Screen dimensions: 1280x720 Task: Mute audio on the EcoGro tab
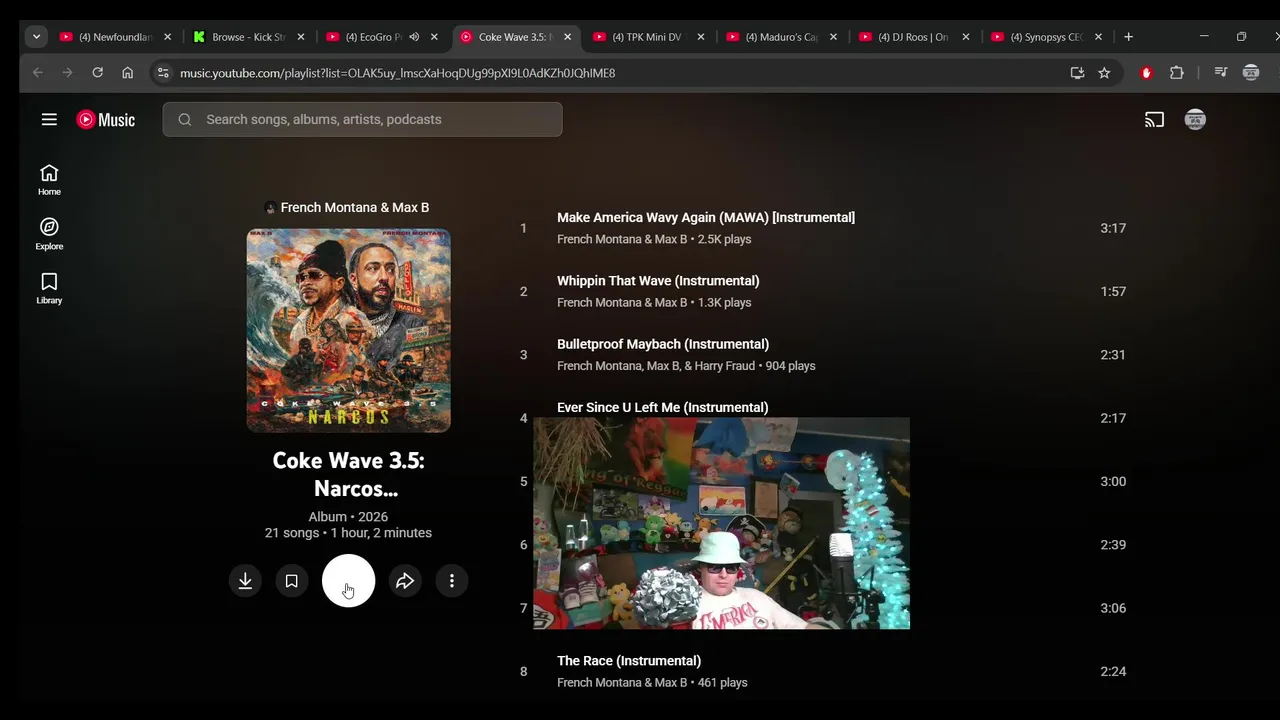[414, 37]
